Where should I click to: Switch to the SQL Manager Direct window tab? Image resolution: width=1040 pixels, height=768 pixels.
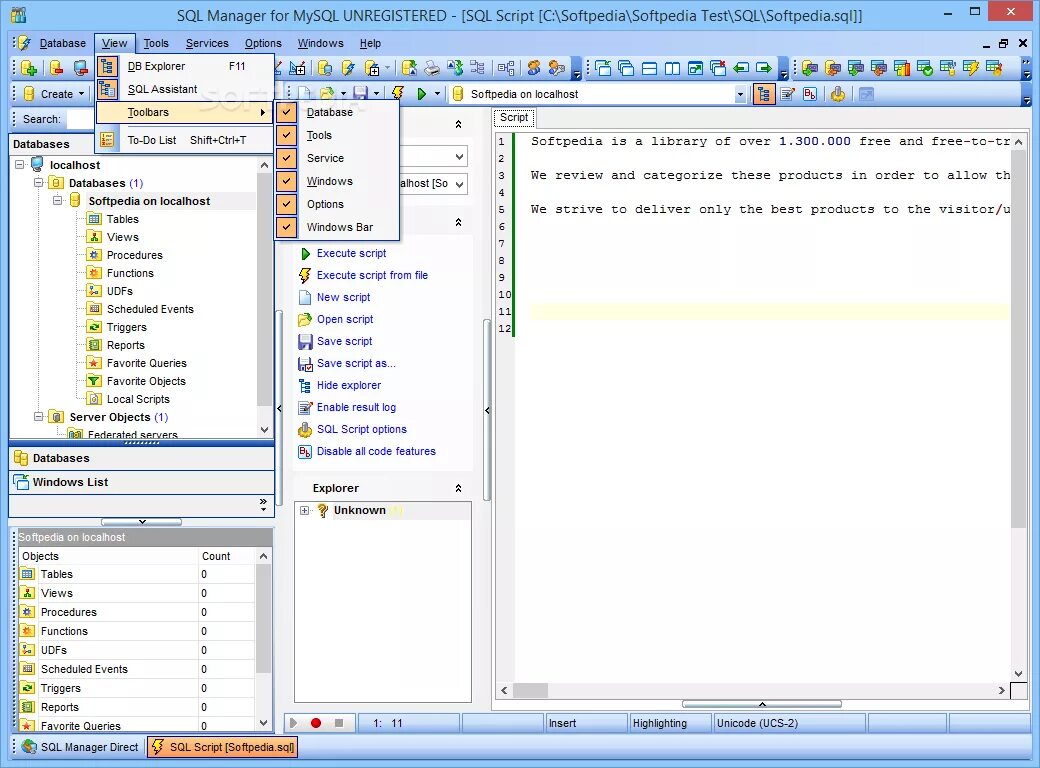pyautogui.click(x=80, y=747)
